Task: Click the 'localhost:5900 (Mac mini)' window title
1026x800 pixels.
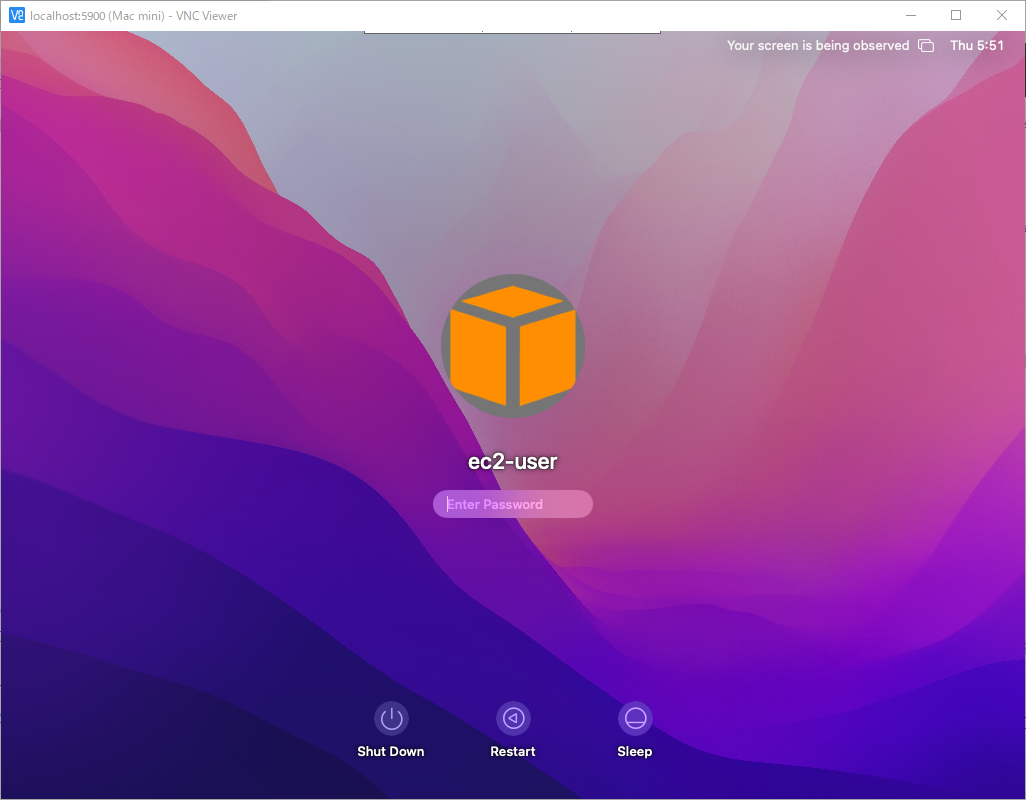Action: (134, 15)
